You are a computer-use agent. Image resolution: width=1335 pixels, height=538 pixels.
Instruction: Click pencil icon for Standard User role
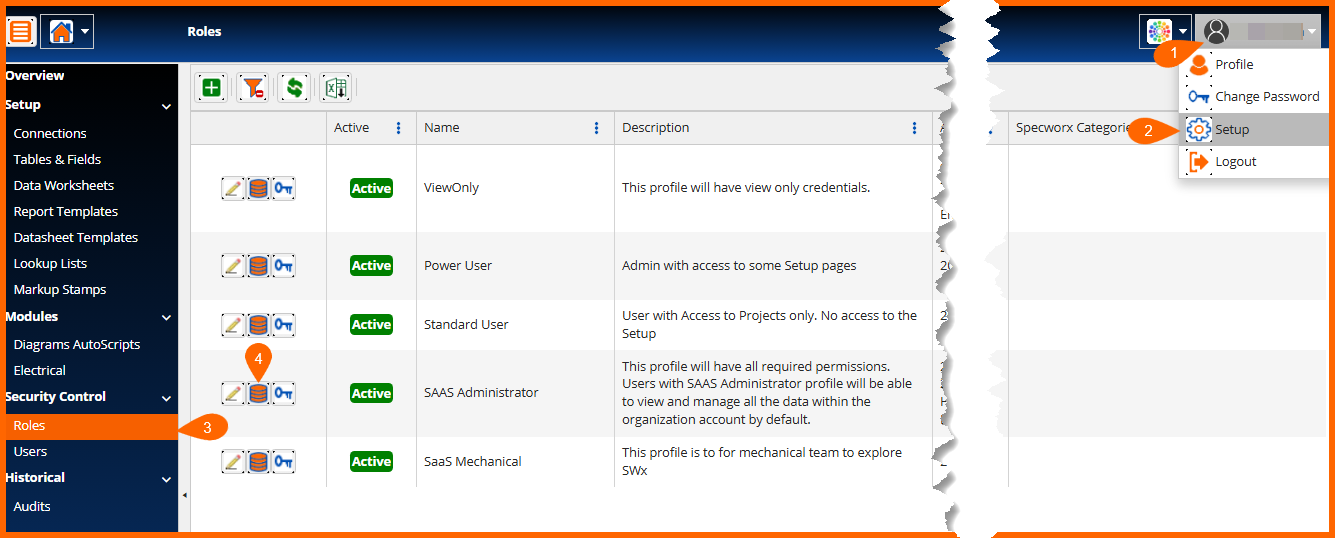coord(232,324)
